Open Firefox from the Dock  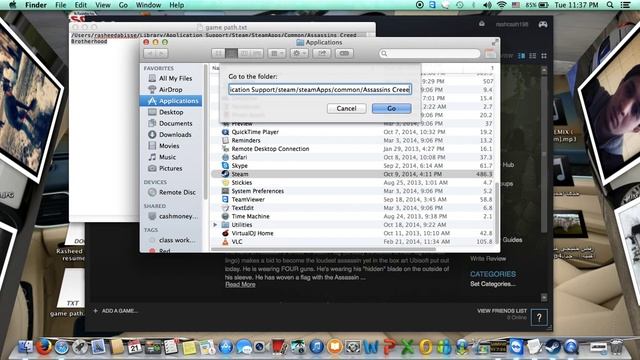(44, 347)
